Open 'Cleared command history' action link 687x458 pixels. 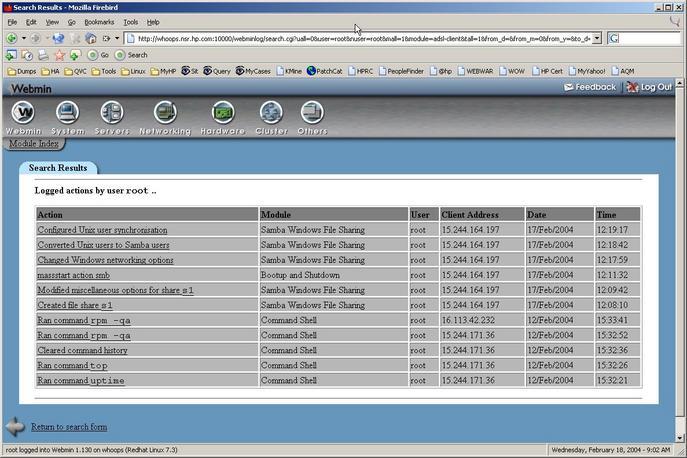[82, 350]
